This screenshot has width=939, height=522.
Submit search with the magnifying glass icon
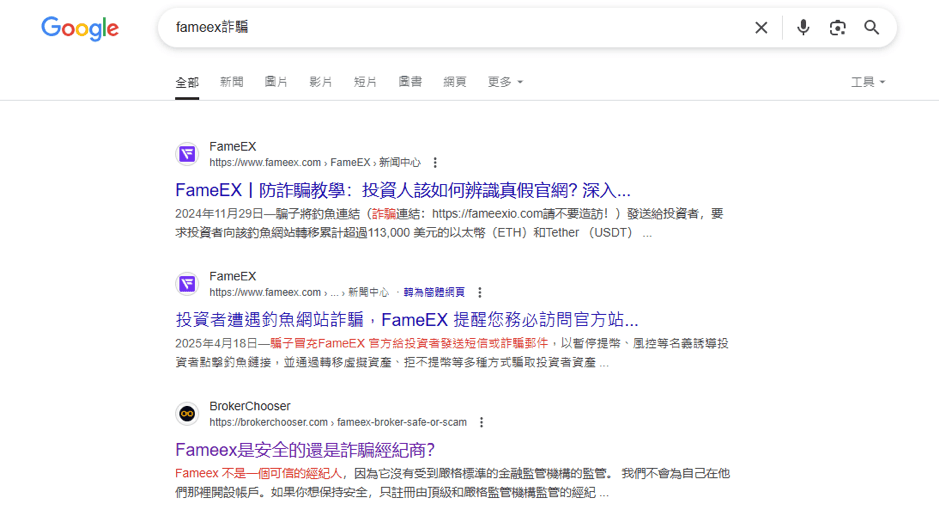(871, 28)
